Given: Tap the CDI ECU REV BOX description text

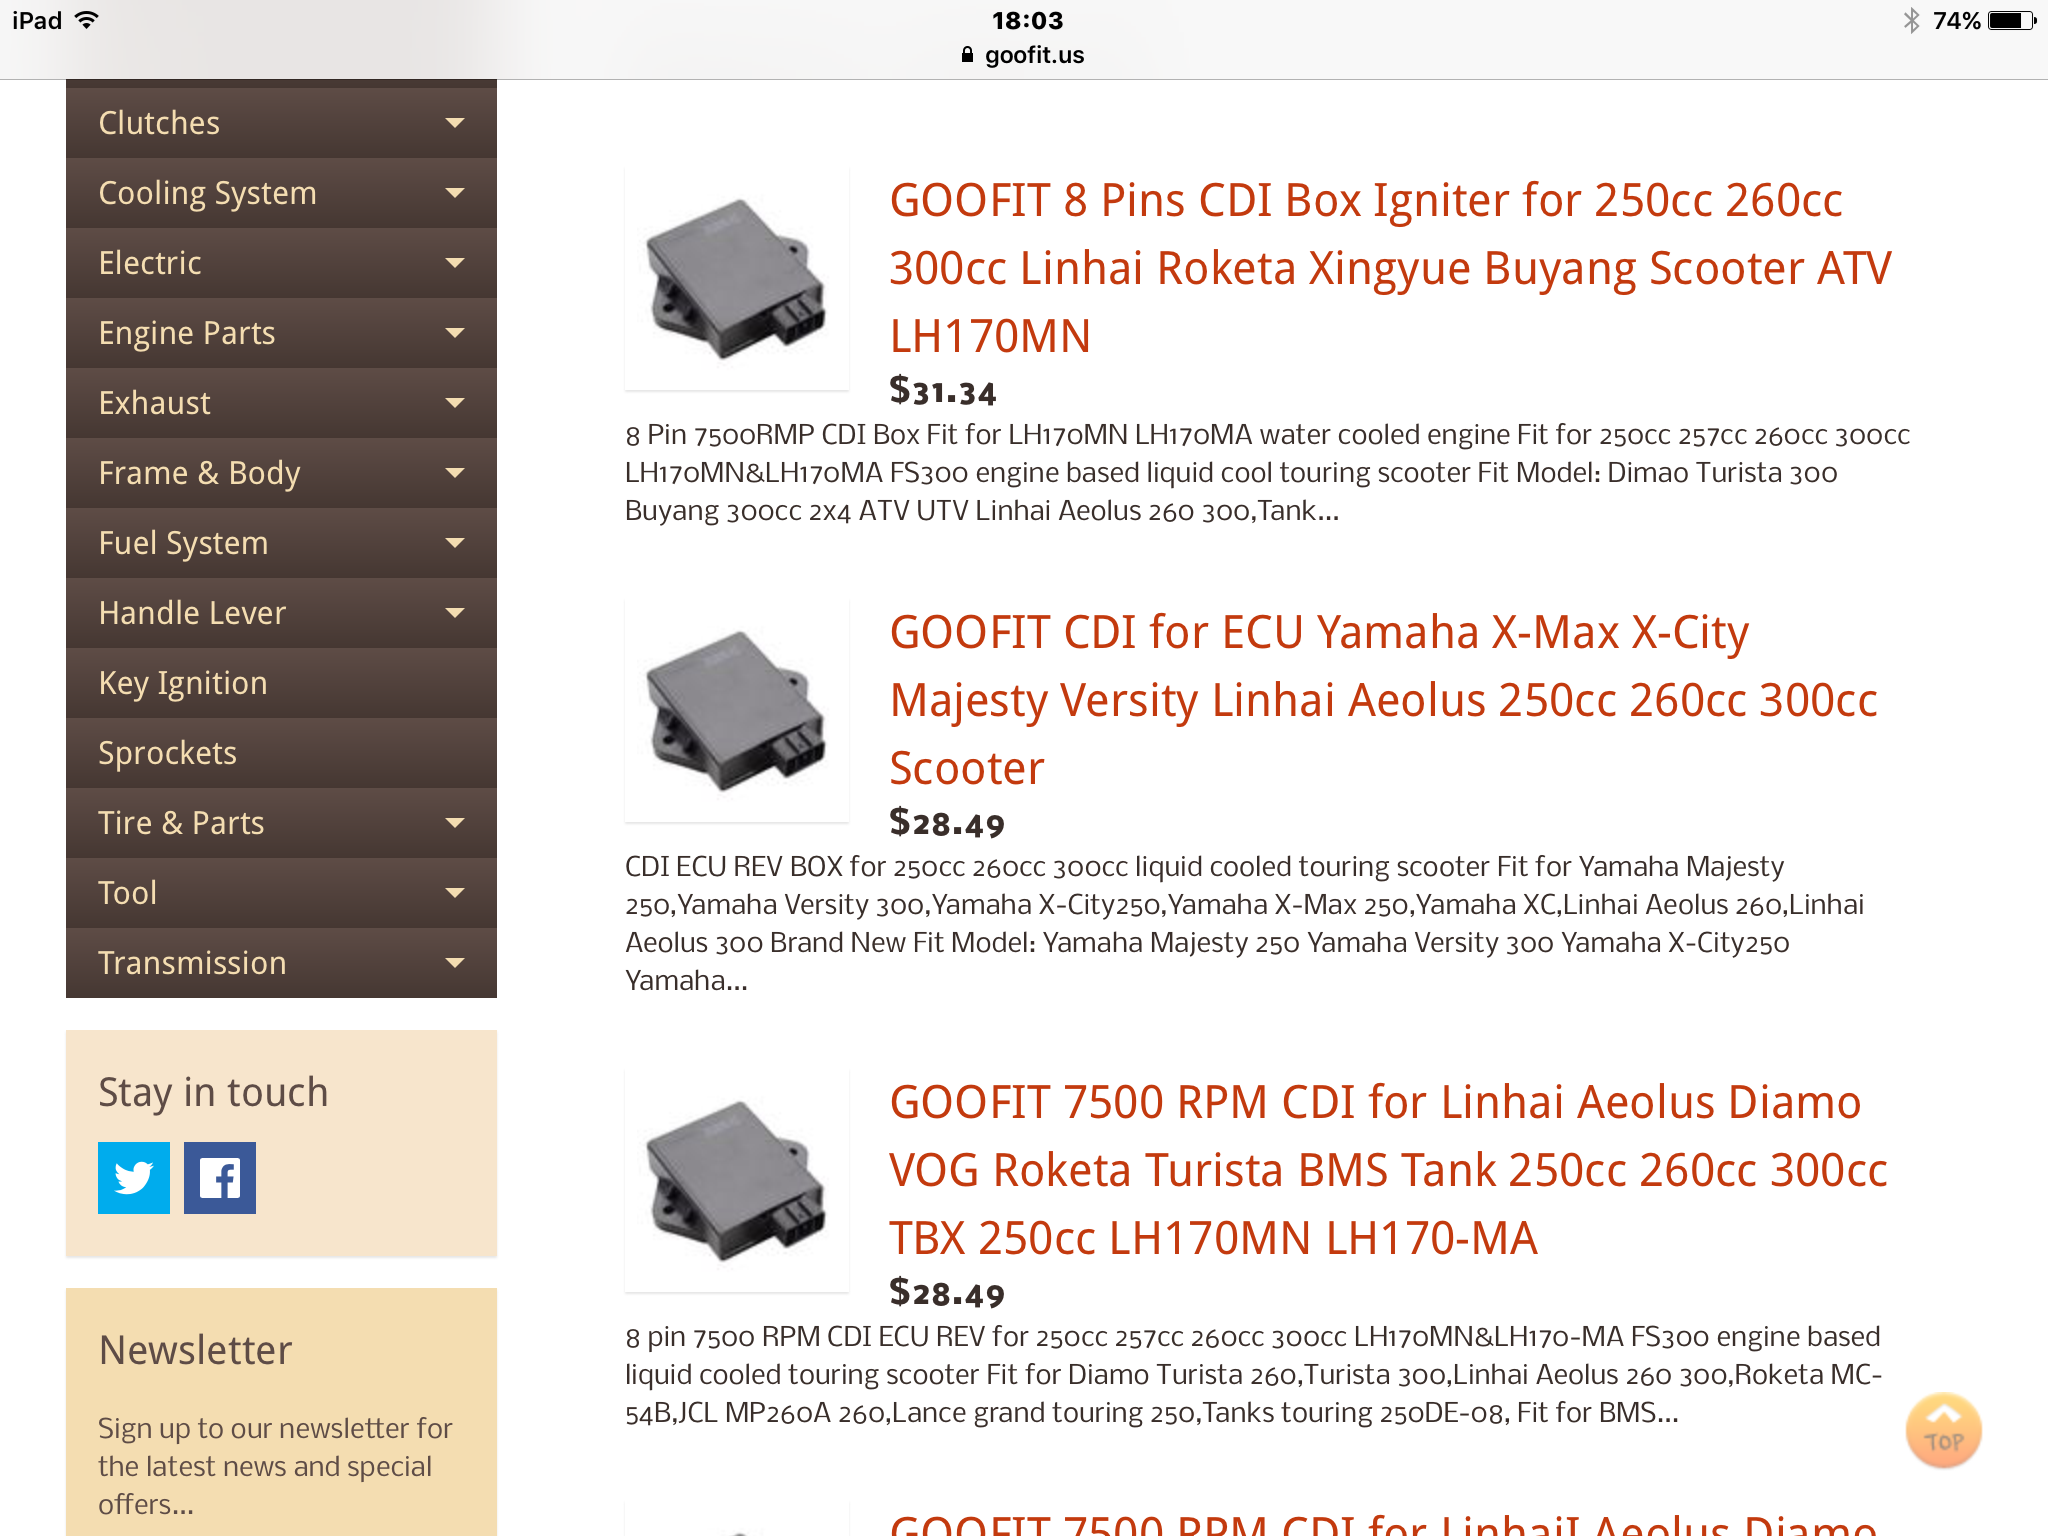Looking at the screenshot, I should pos(1245,923).
